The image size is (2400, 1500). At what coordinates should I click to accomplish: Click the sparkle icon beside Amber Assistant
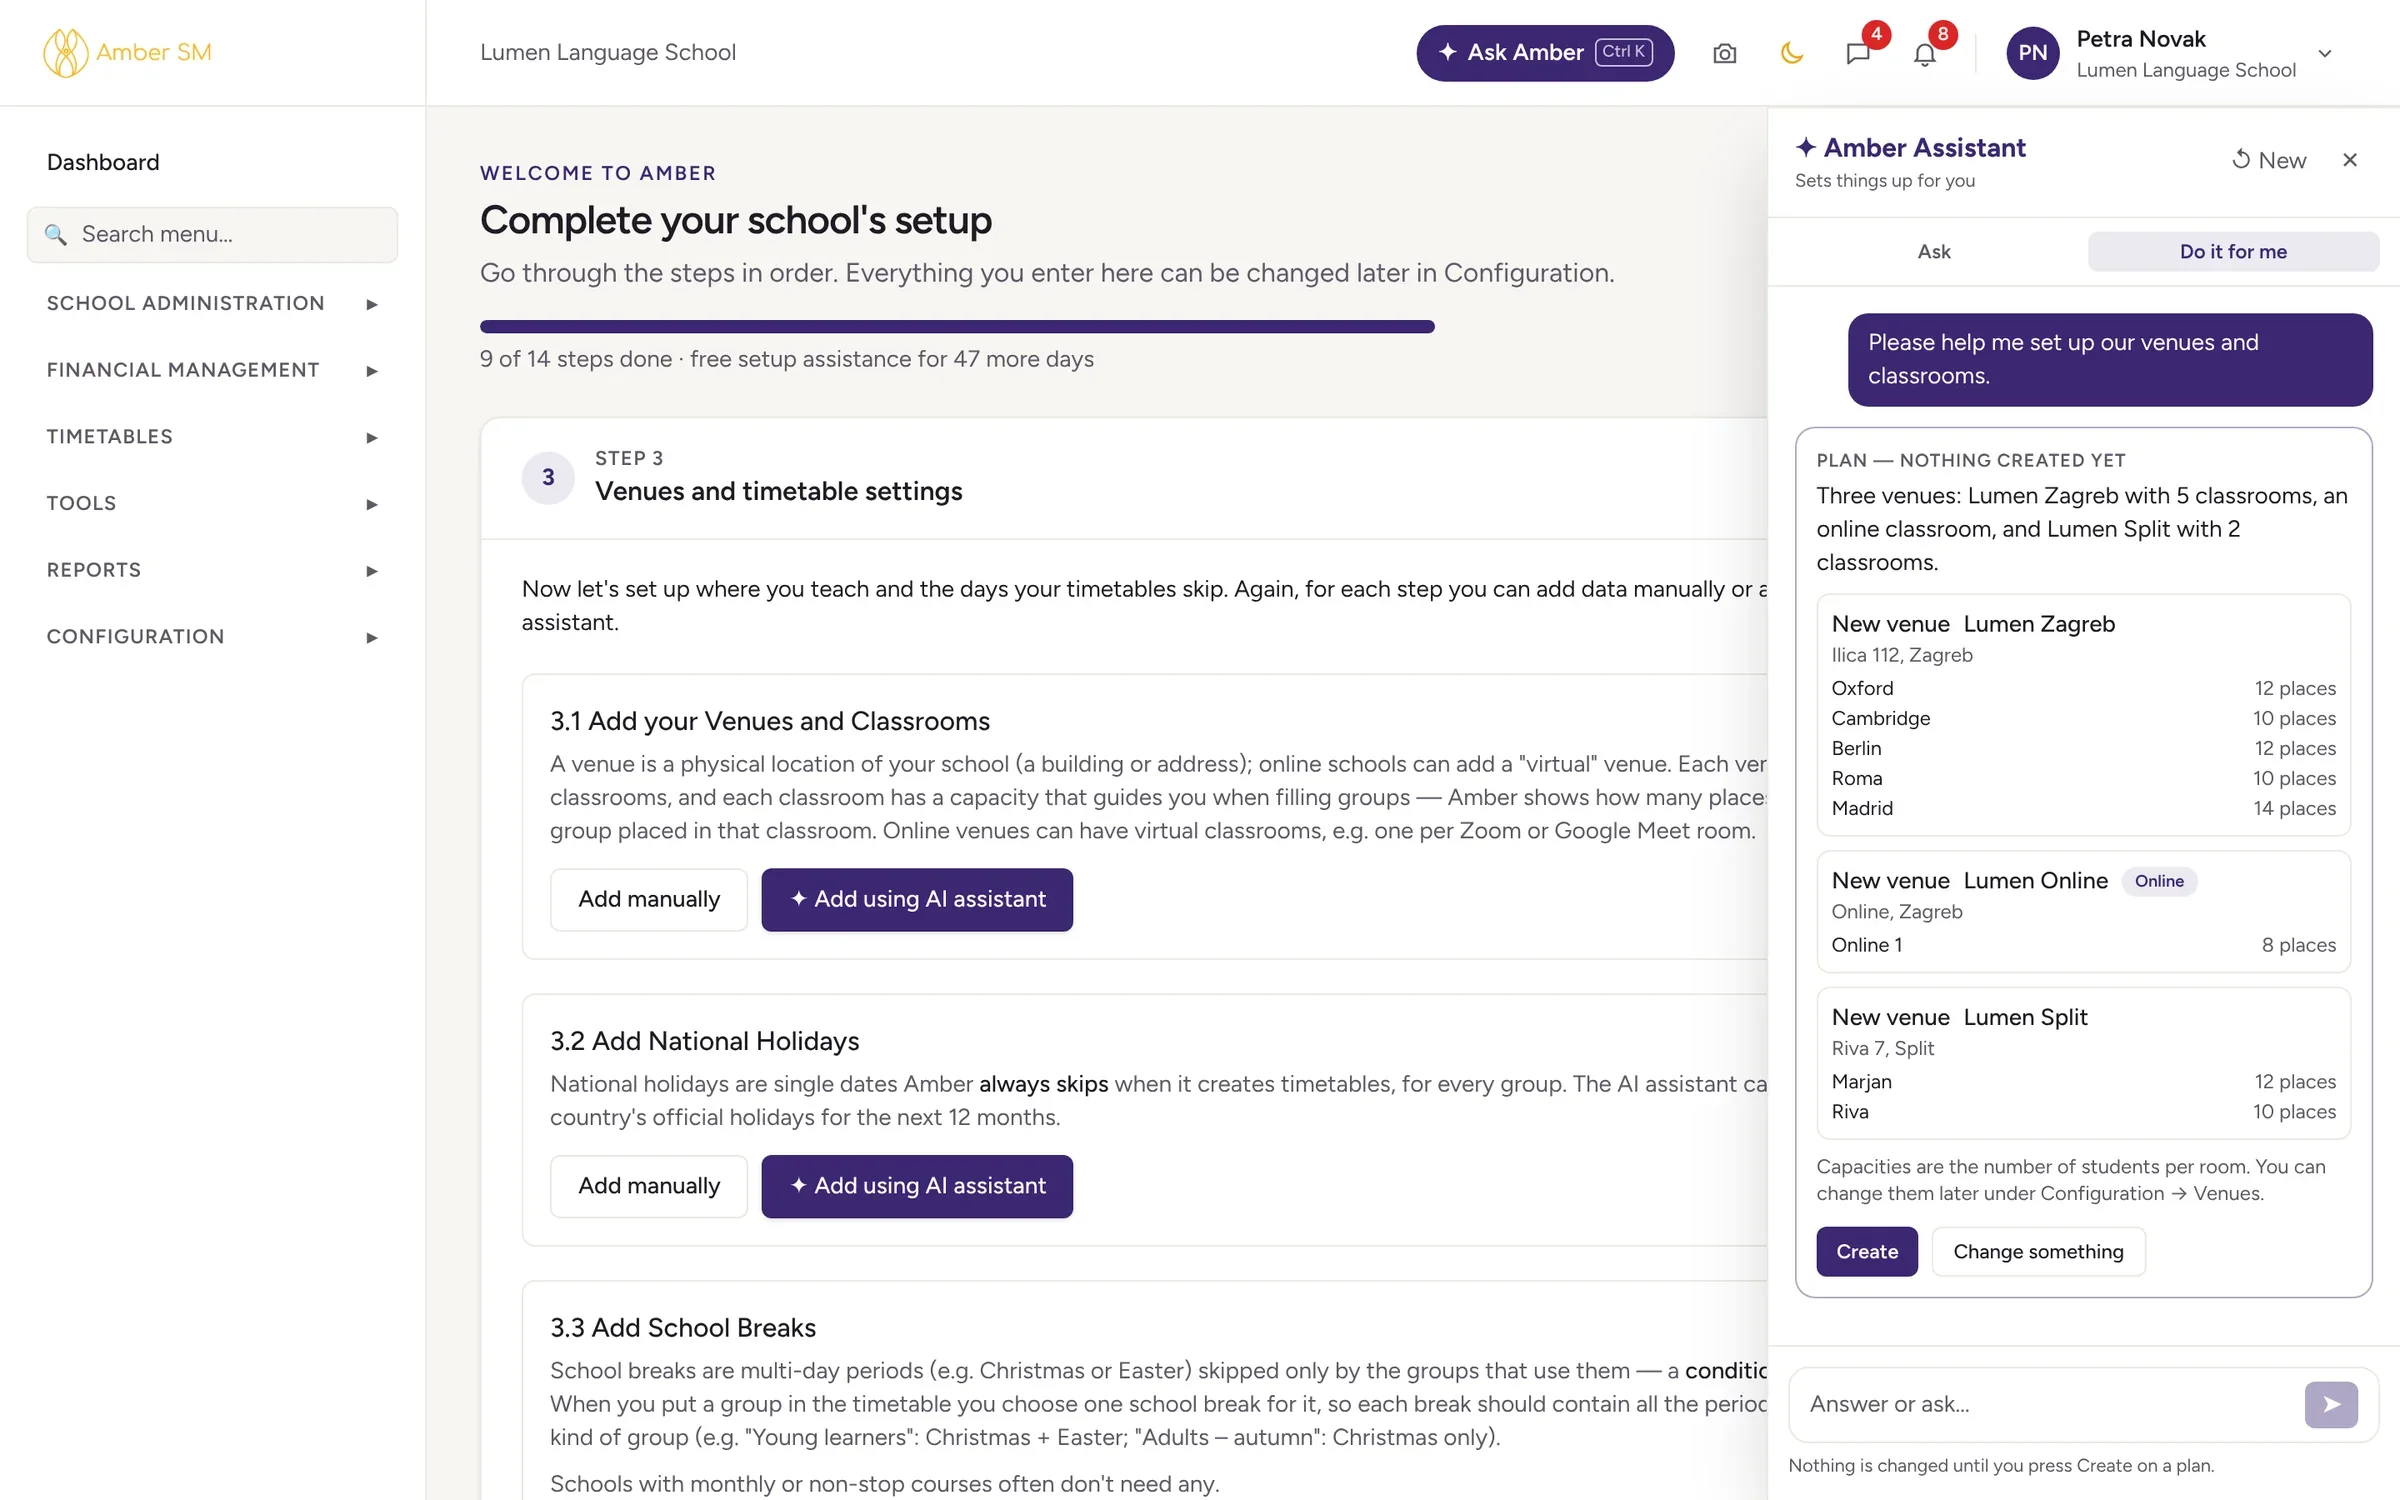pyautogui.click(x=1805, y=147)
